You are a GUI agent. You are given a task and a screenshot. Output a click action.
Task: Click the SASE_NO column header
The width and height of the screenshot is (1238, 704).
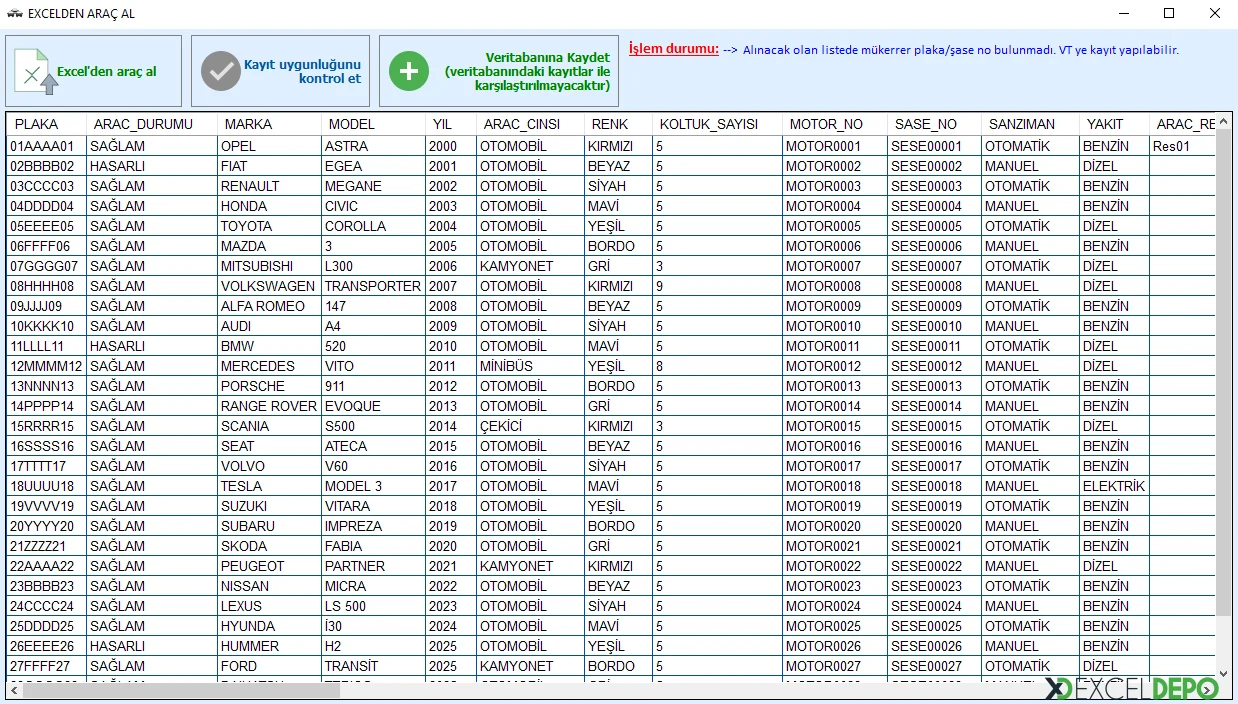click(925, 124)
